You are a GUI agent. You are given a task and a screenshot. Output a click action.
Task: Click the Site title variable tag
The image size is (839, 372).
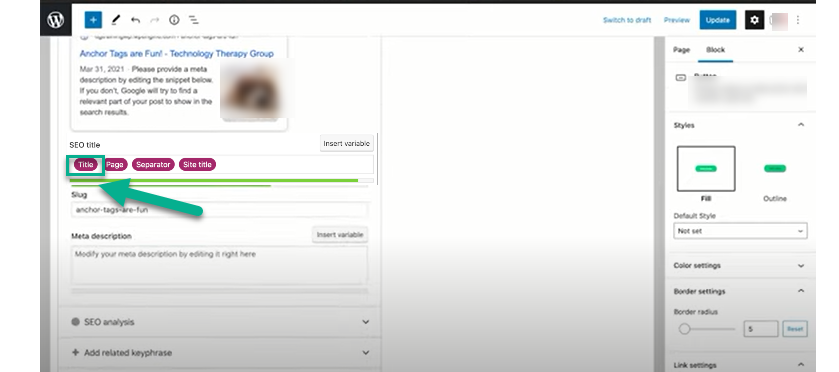pos(197,165)
